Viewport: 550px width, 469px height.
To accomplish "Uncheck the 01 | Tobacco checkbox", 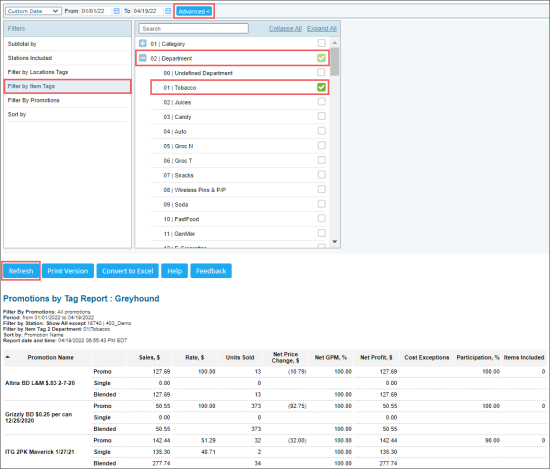I will tap(321, 87).
